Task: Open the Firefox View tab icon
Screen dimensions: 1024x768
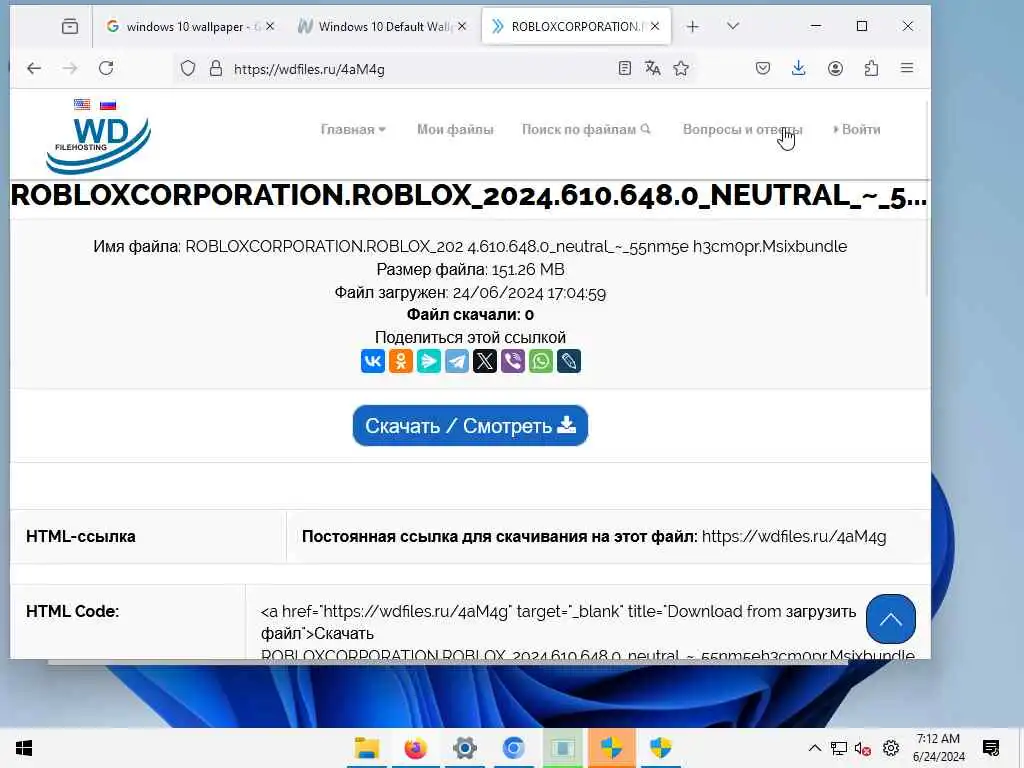Action: tap(70, 26)
